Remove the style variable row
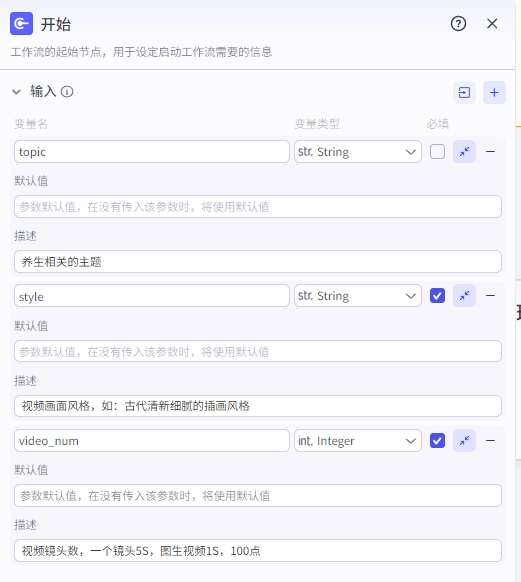 coord(490,296)
